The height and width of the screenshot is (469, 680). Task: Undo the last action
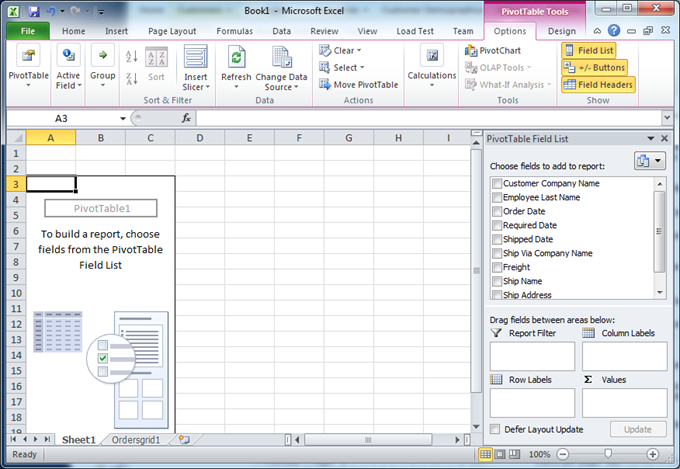click(x=51, y=11)
